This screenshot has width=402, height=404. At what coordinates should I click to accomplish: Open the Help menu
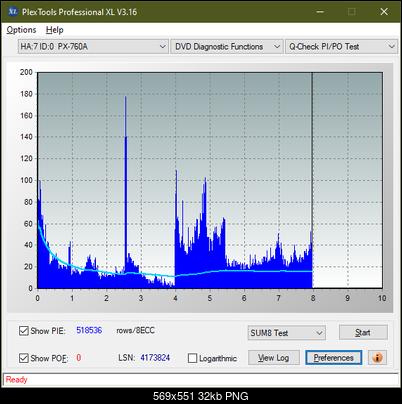pyautogui.click(x=55, y=30)
